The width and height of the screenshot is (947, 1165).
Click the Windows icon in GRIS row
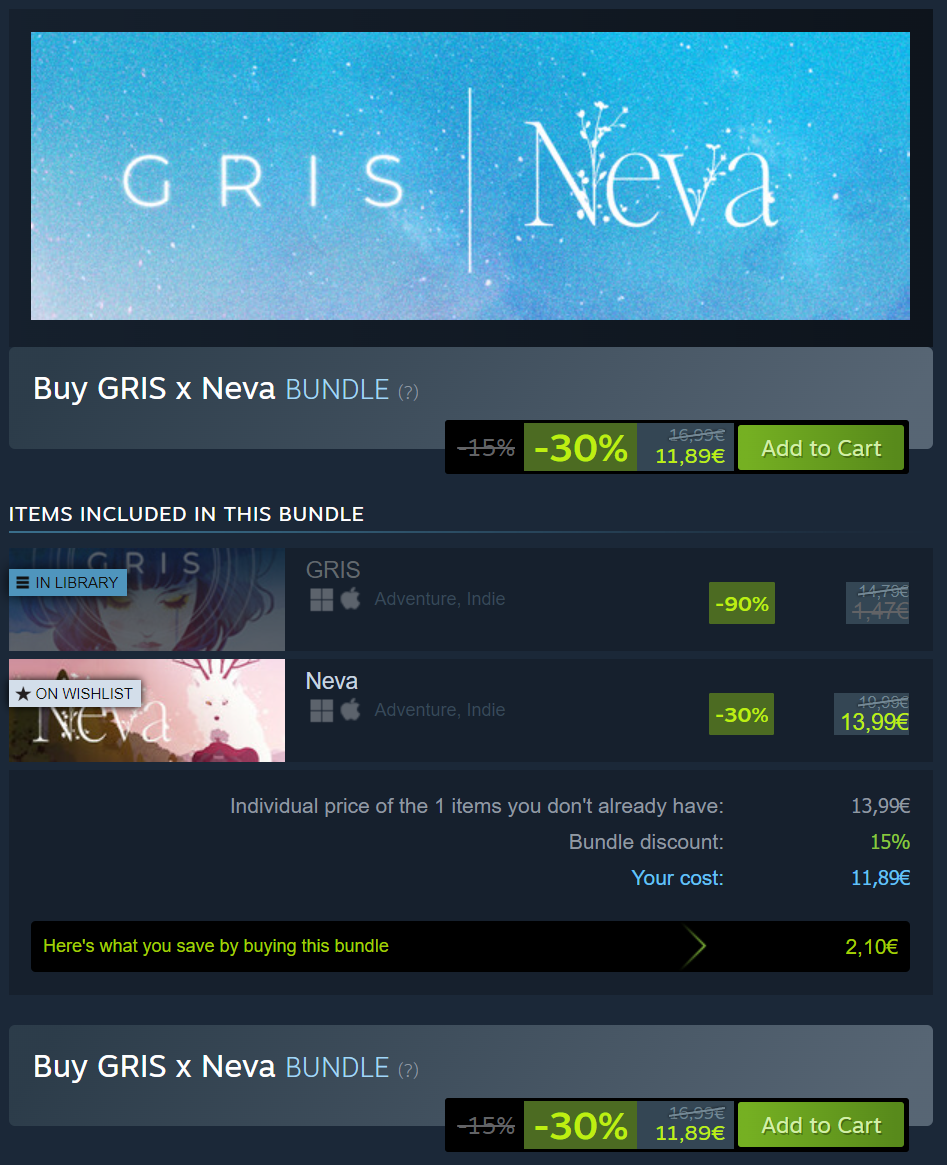click(322, 600)
